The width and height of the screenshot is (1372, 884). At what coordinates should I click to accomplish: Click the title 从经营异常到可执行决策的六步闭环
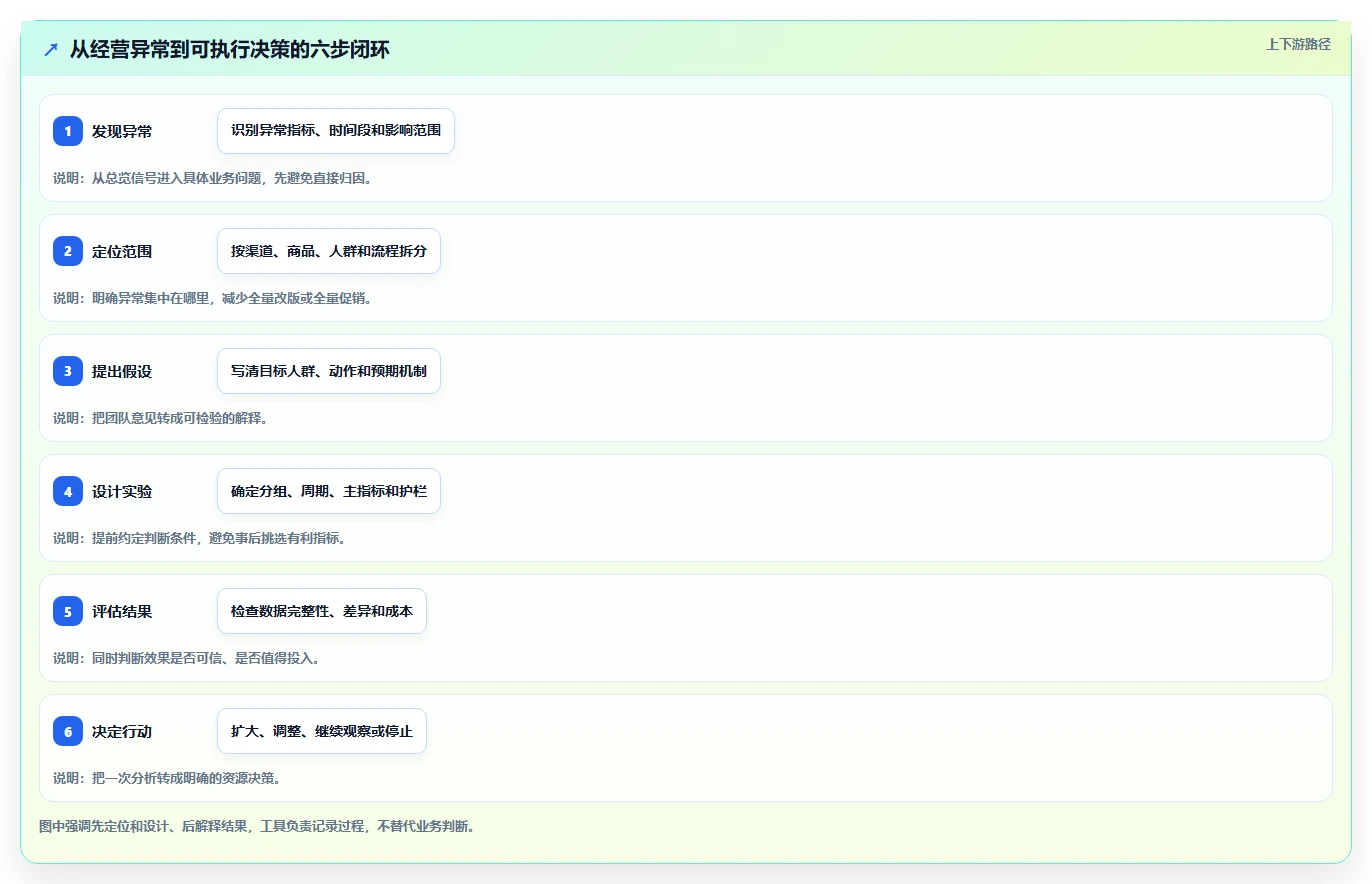coord(230,49)
